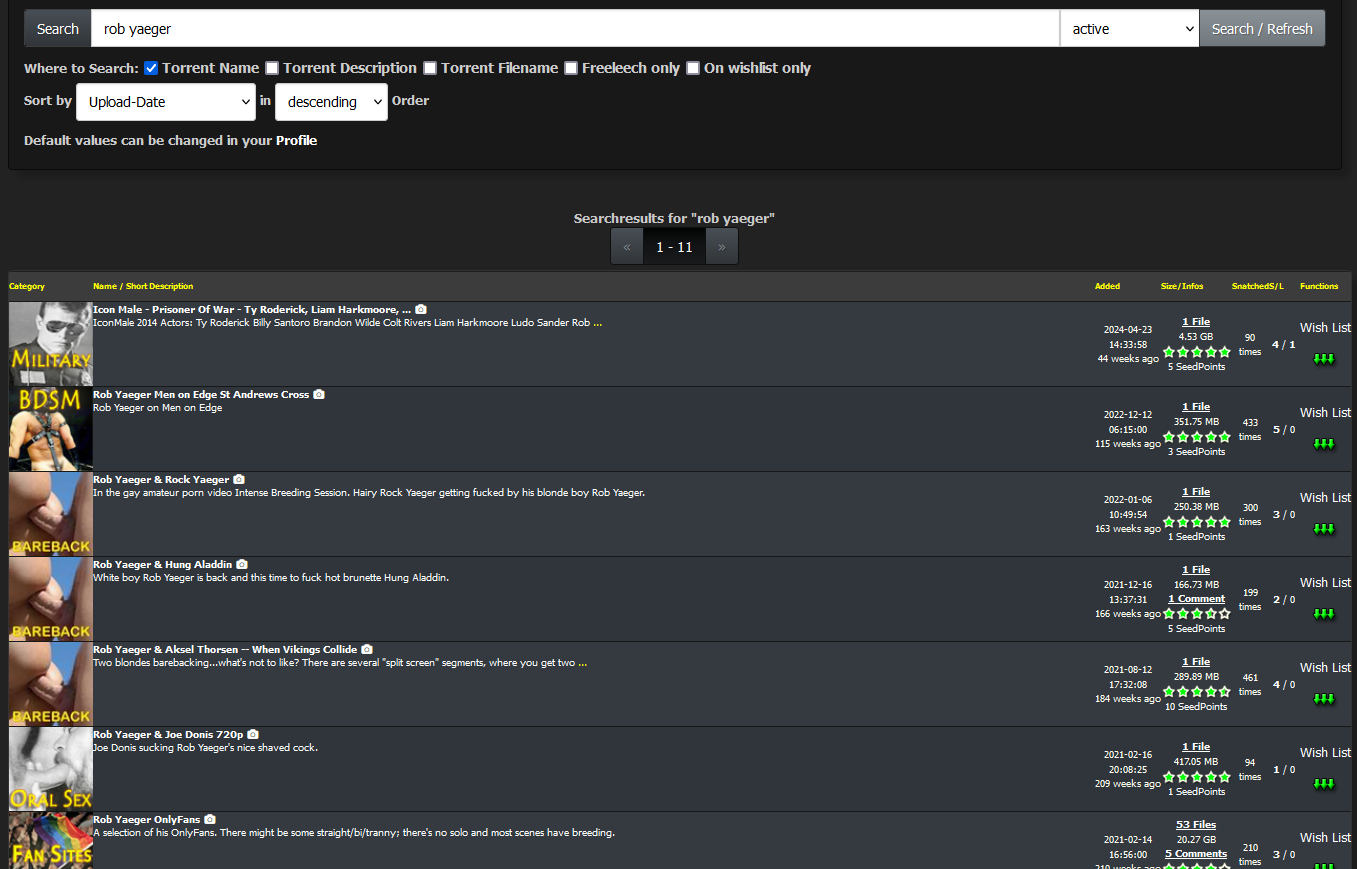Open the active status dropdown
This screenshot has width=1357, height=869.
pyautogui.click(x=1129, y=29)
